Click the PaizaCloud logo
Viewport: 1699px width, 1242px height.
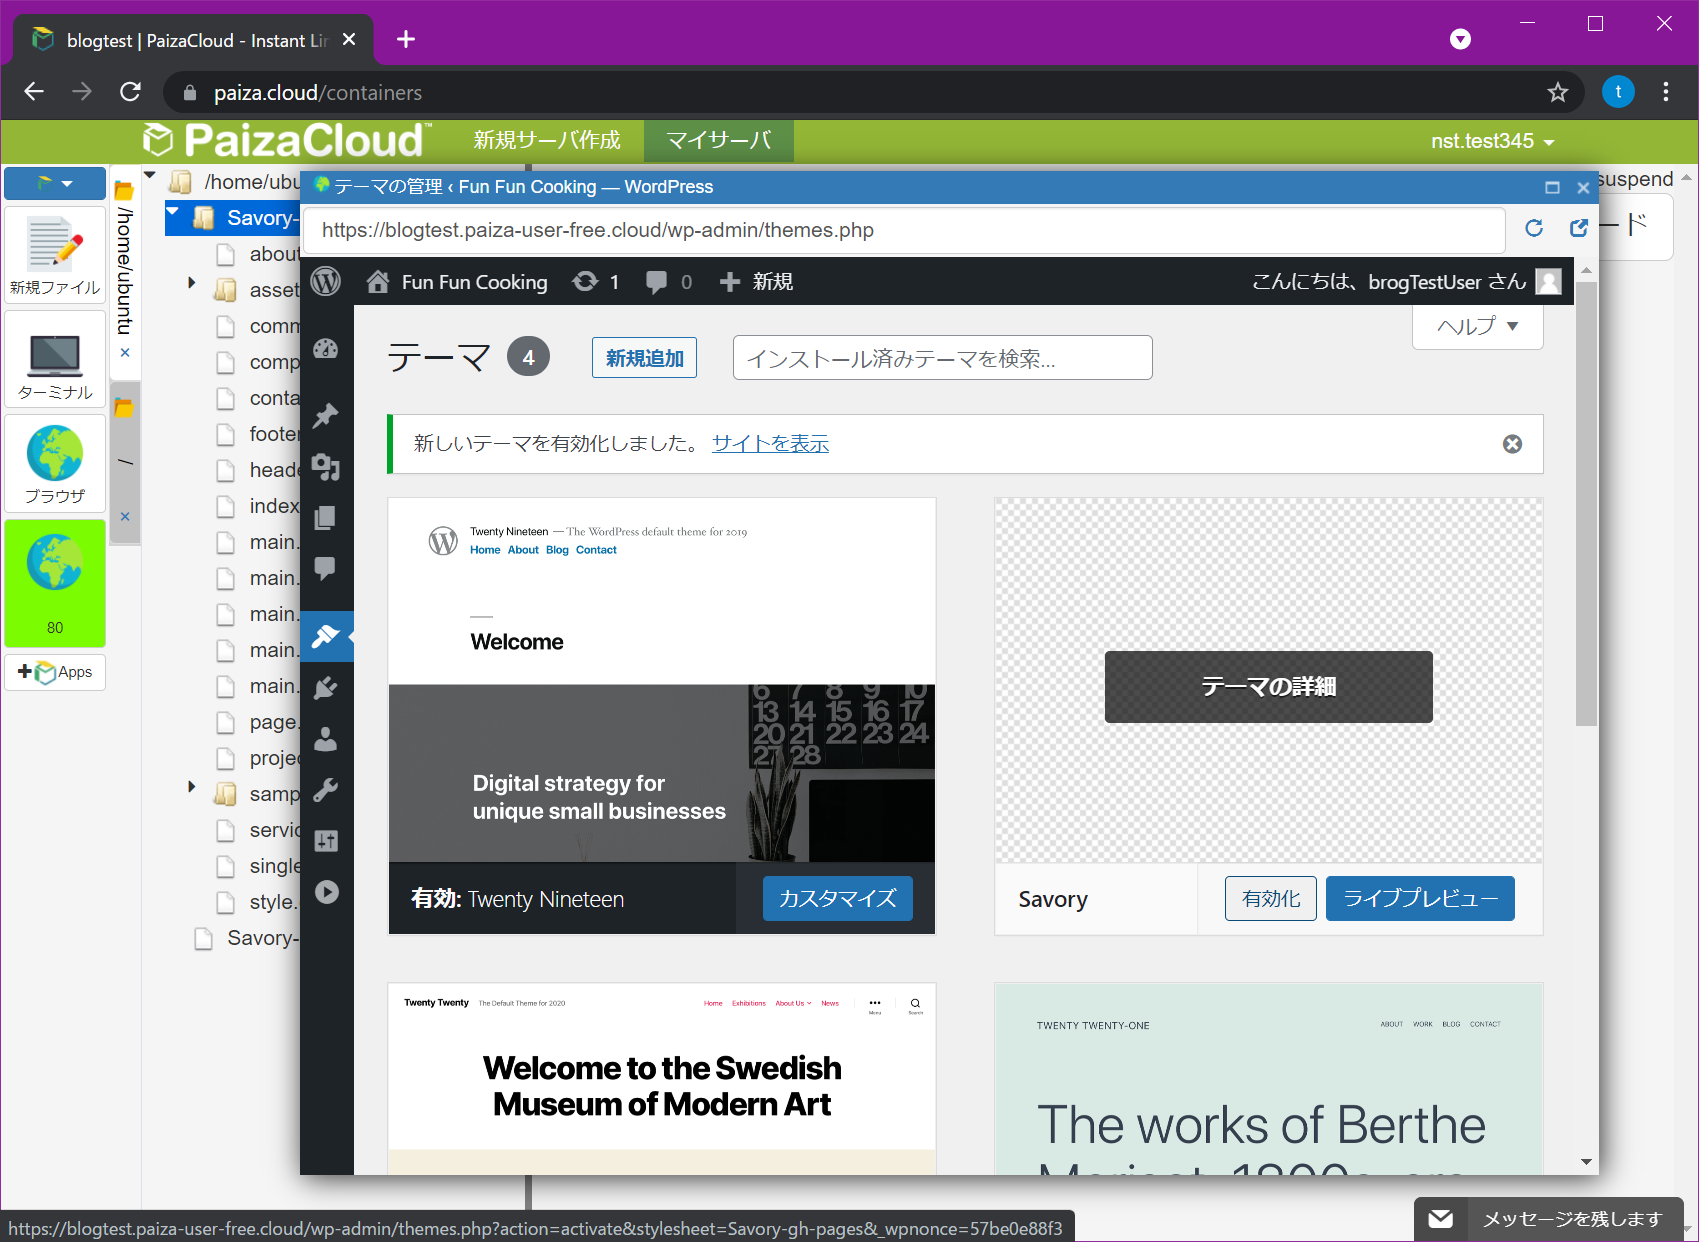(287, 140)
